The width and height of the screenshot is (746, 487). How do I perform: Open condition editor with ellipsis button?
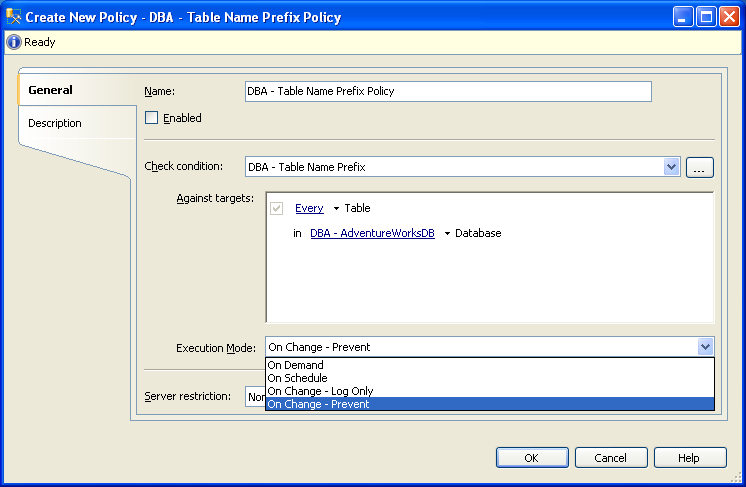click(700, 167)
